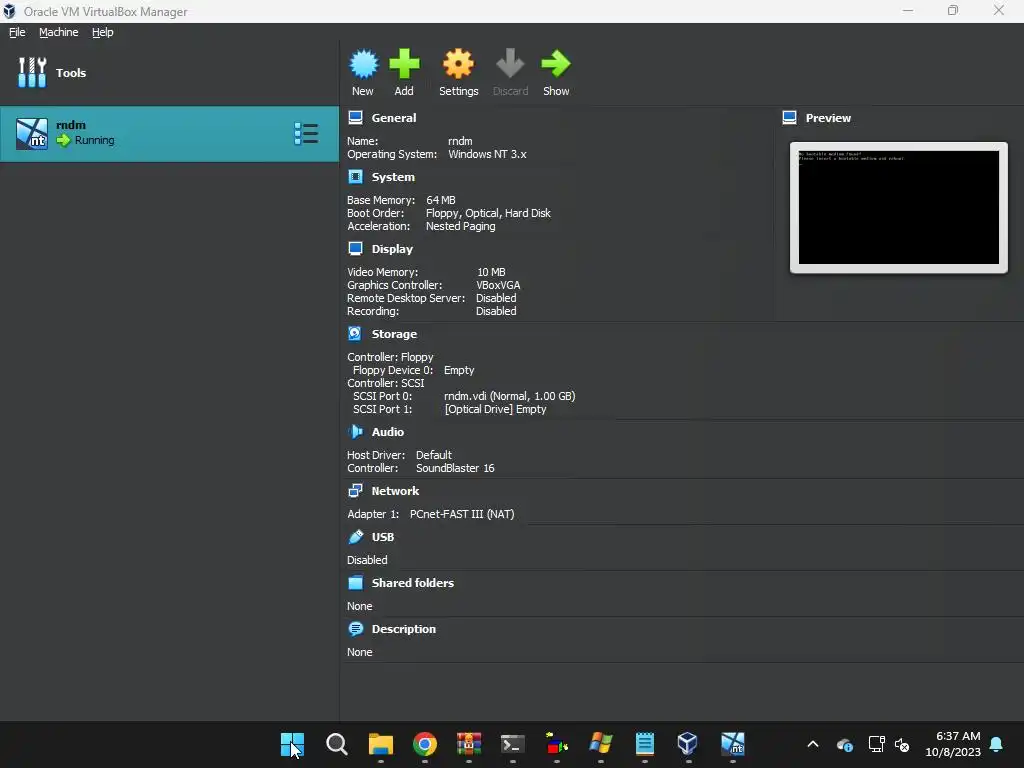
Task: Open the File menu
Action: coord(17,32)
